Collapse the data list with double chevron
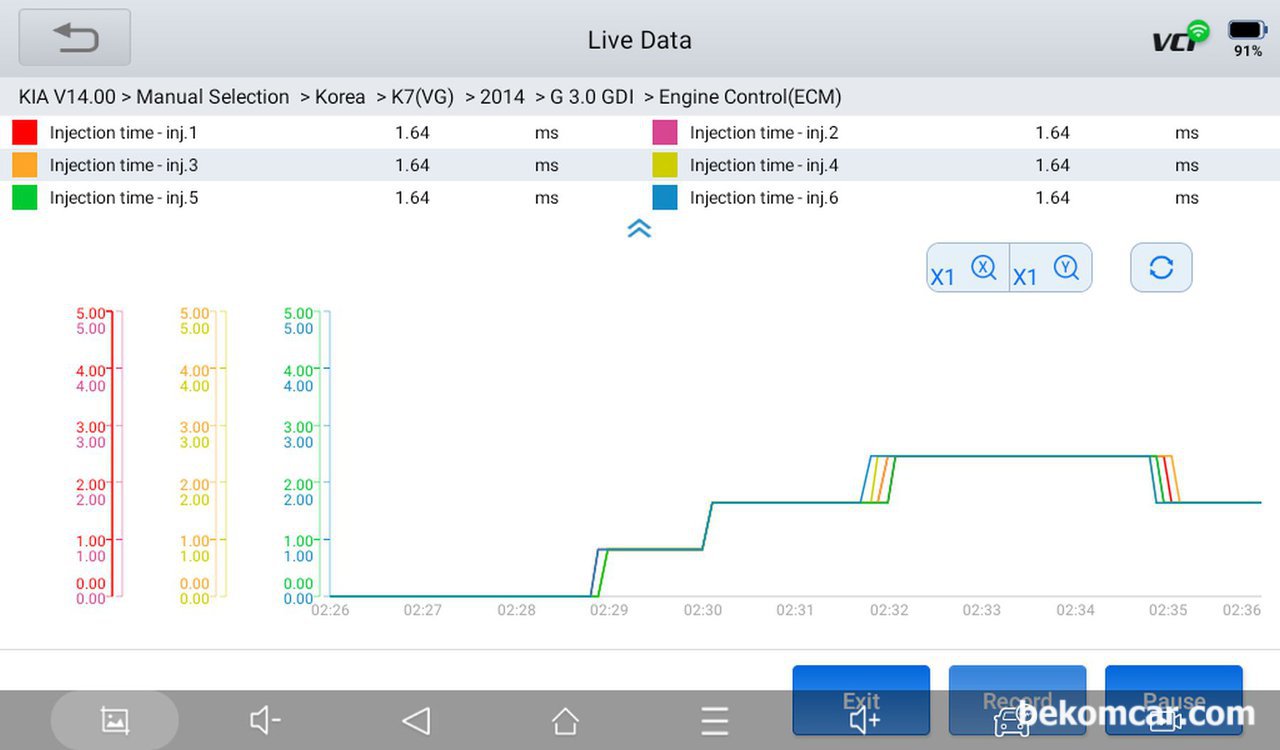The image size is (1280, 750). pyautogui.click(x=639, y=229)
